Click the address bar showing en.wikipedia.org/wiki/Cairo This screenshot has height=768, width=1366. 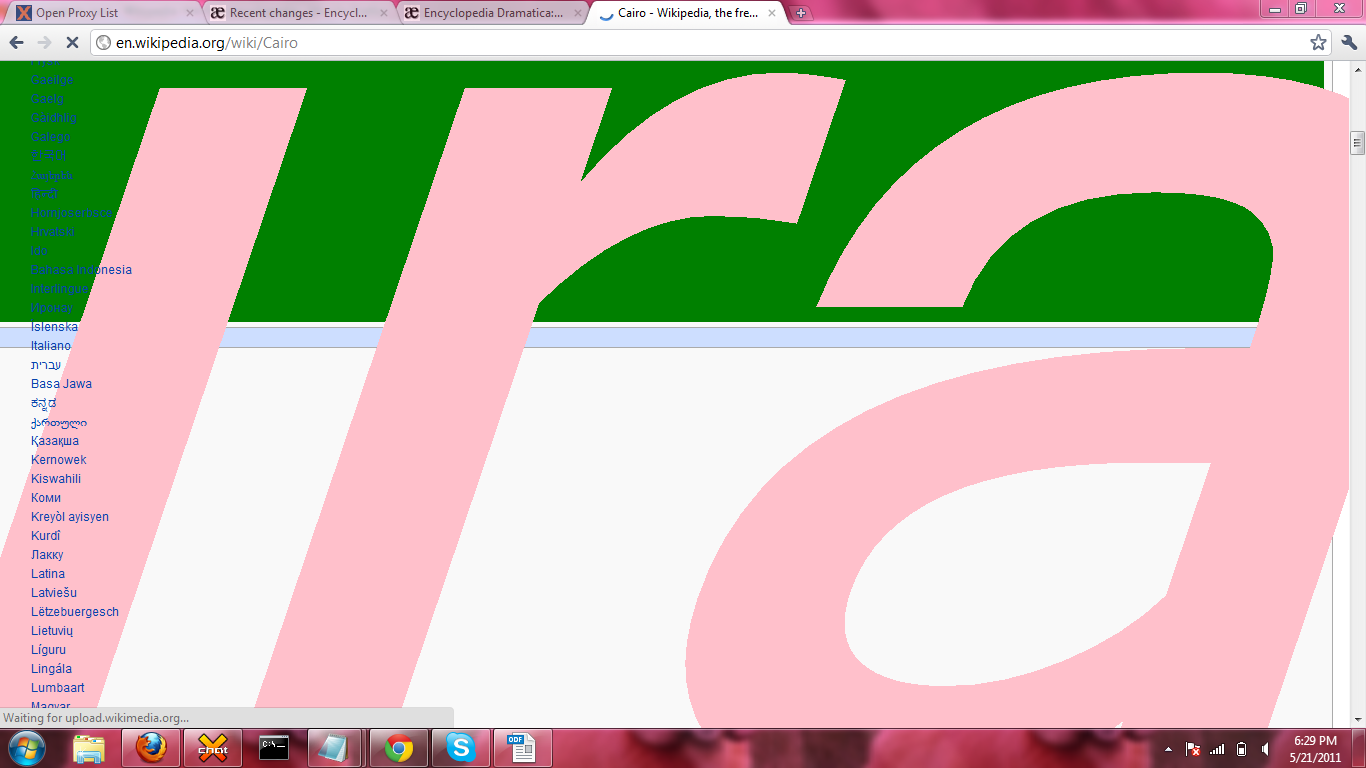point(700,43)
